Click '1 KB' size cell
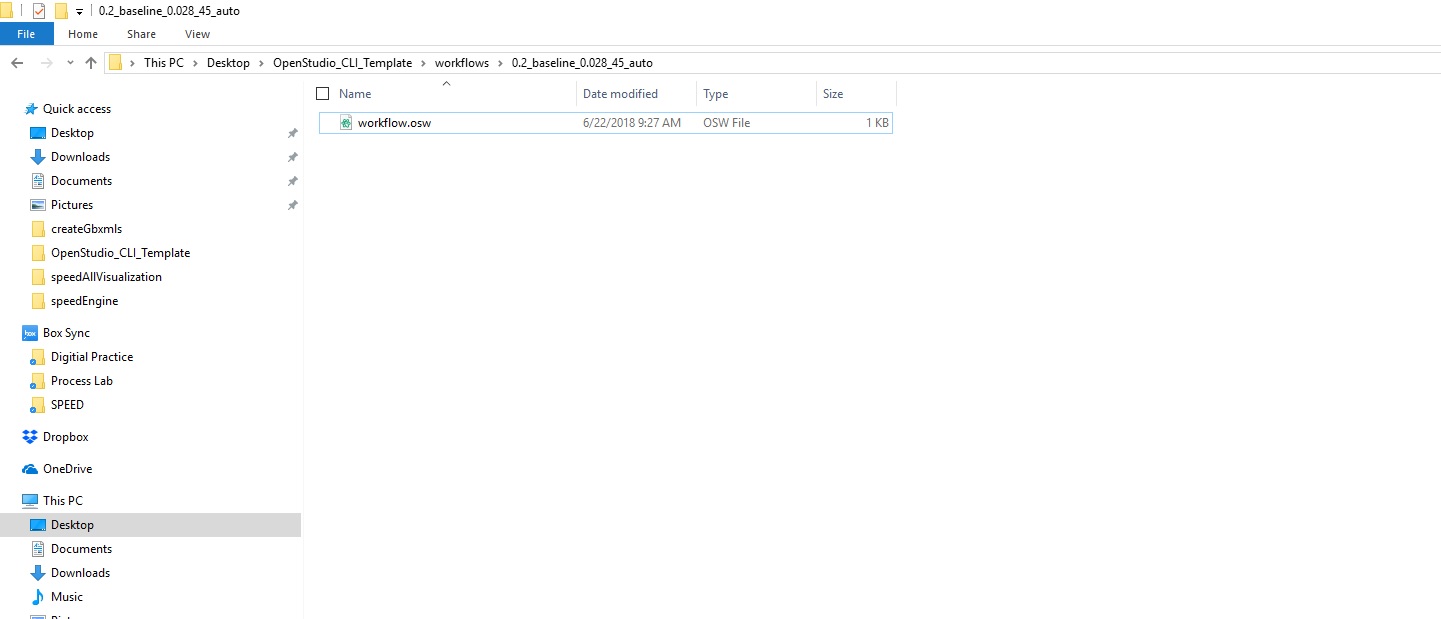This screenshot has height=619, width=1441. [x=877, y=123]
